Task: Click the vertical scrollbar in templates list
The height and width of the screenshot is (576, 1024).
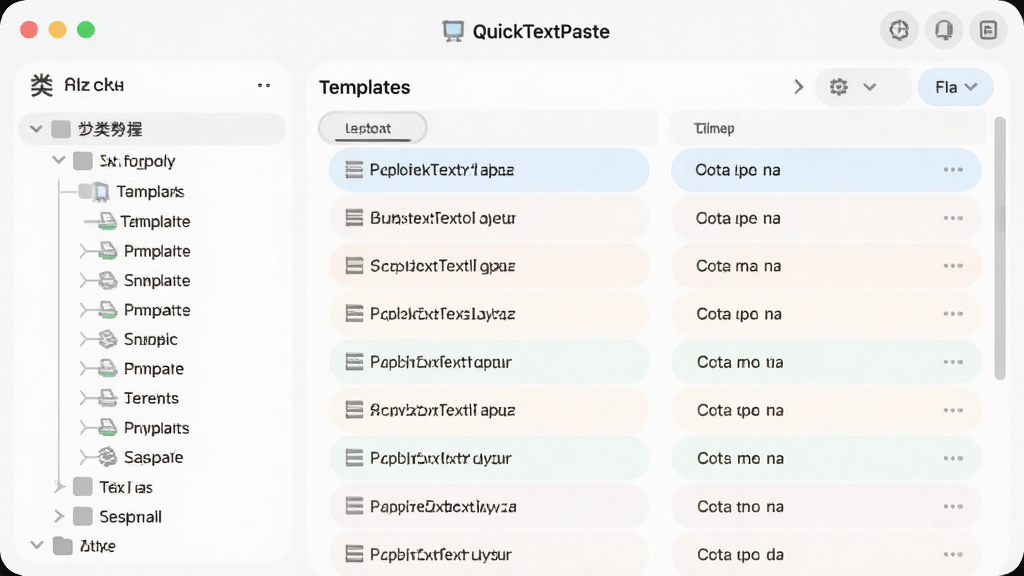Action: point(1000,248)
